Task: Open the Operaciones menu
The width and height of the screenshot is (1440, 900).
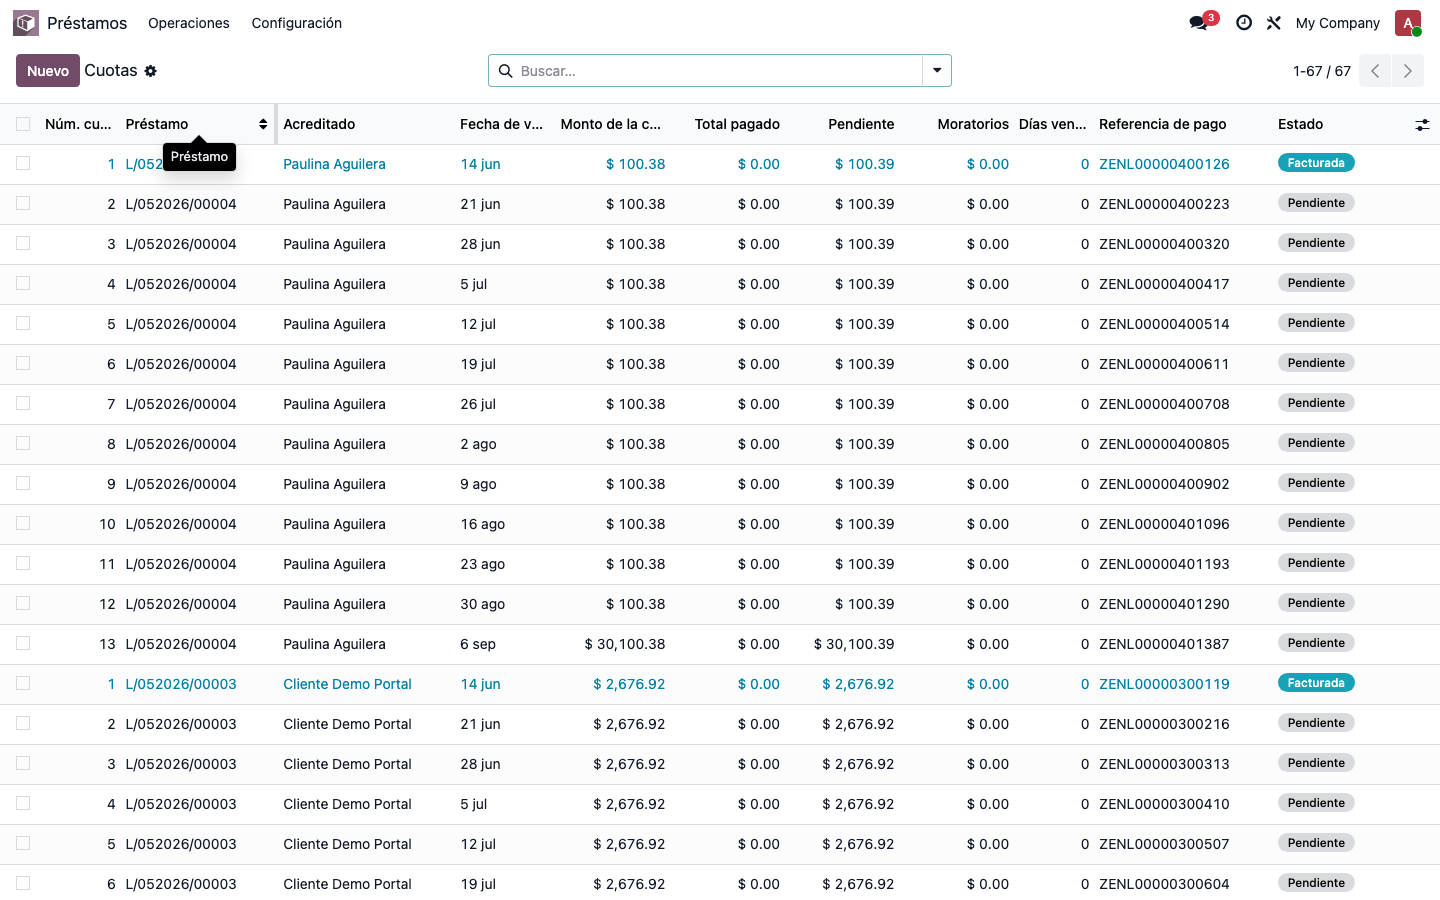Action: pos(189,23)
